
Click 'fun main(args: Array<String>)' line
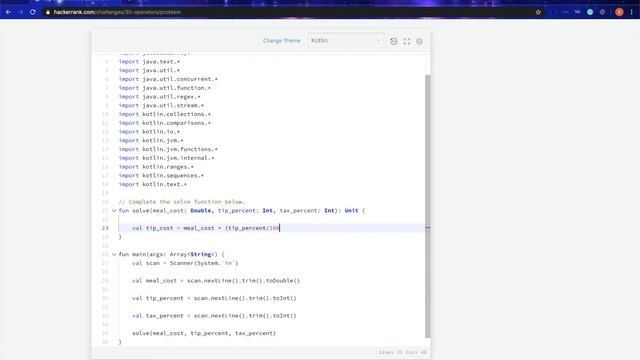[171, 254]
